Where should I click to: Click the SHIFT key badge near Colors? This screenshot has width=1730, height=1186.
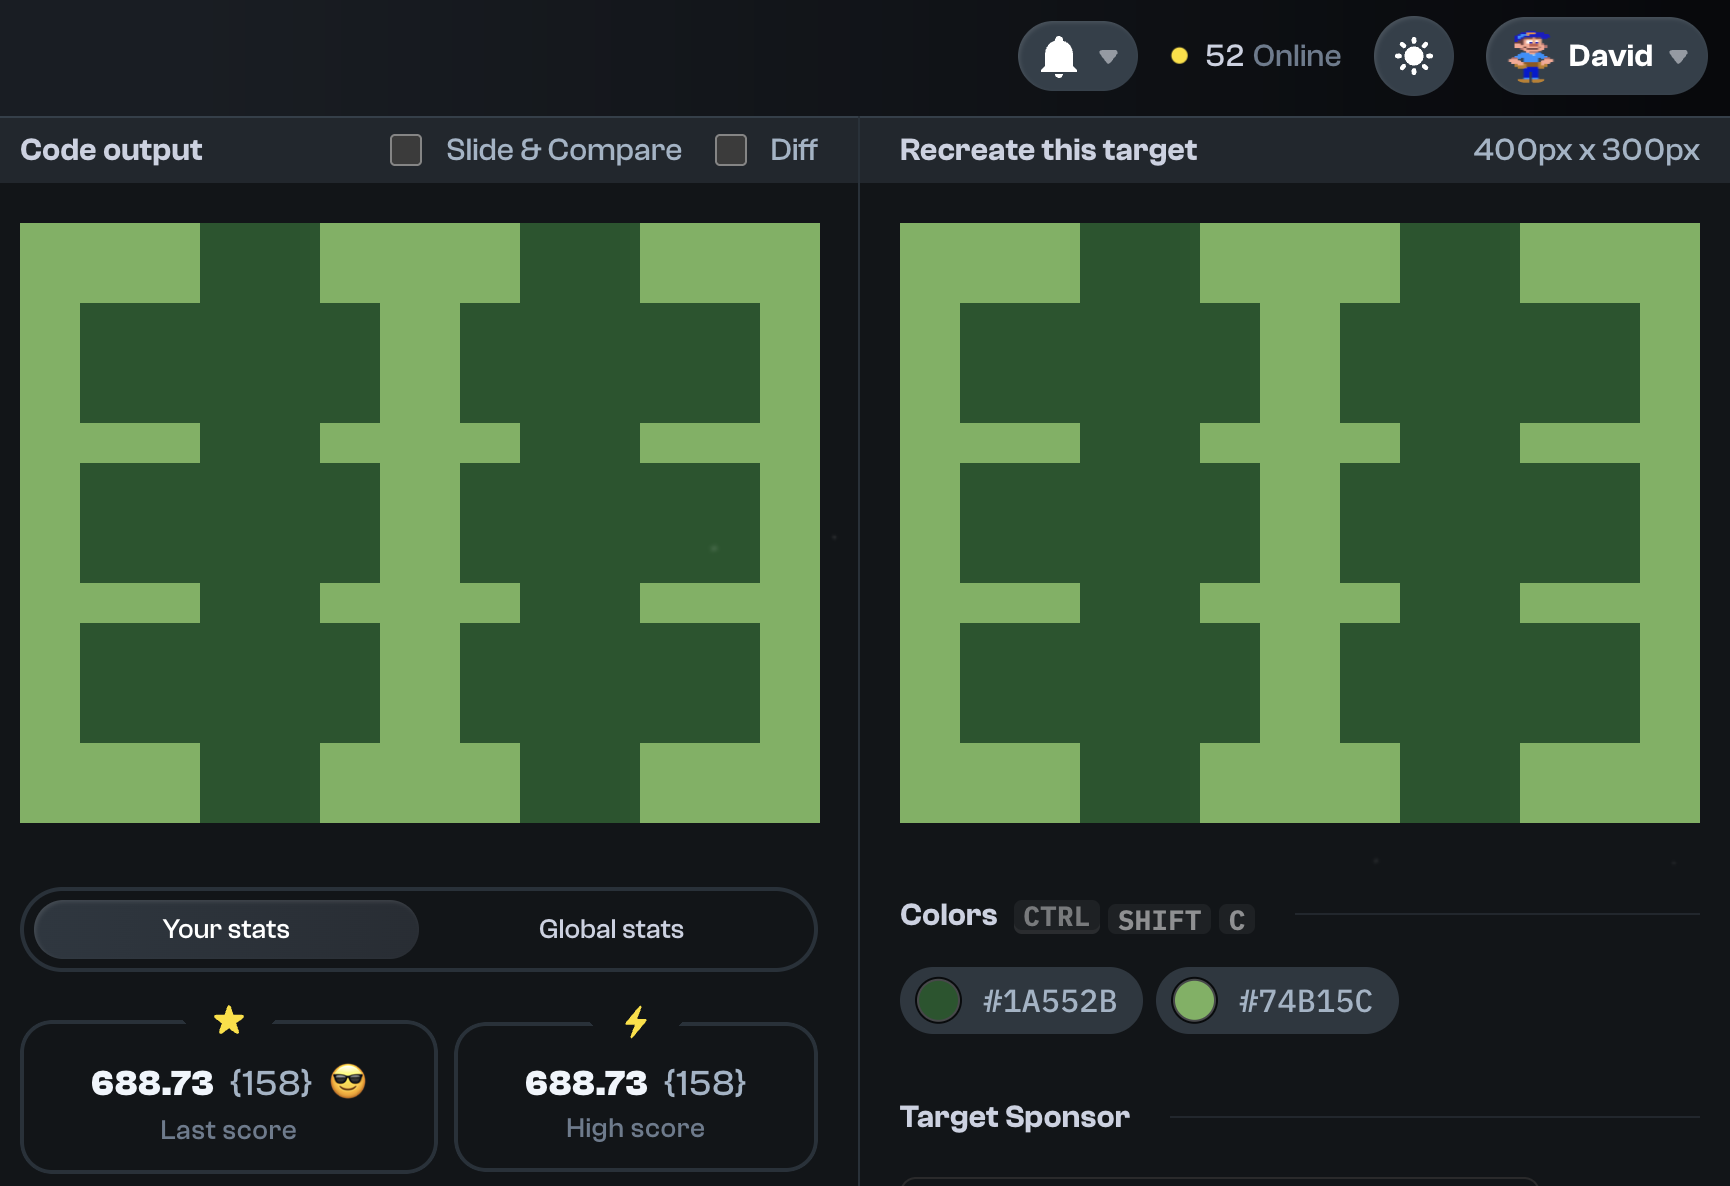tap(1159, 919)
